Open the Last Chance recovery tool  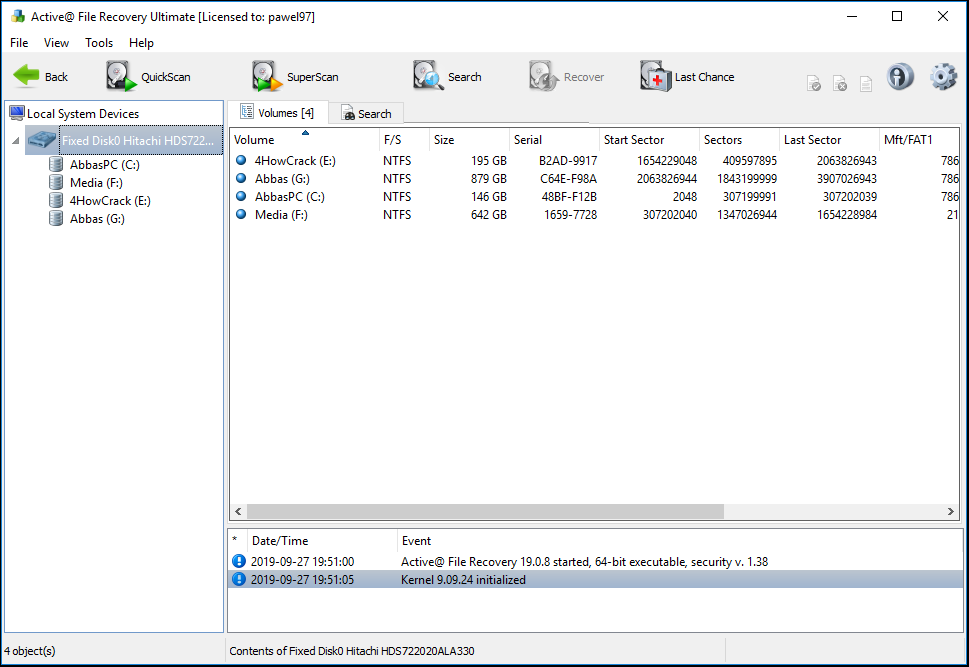[687, 76]
